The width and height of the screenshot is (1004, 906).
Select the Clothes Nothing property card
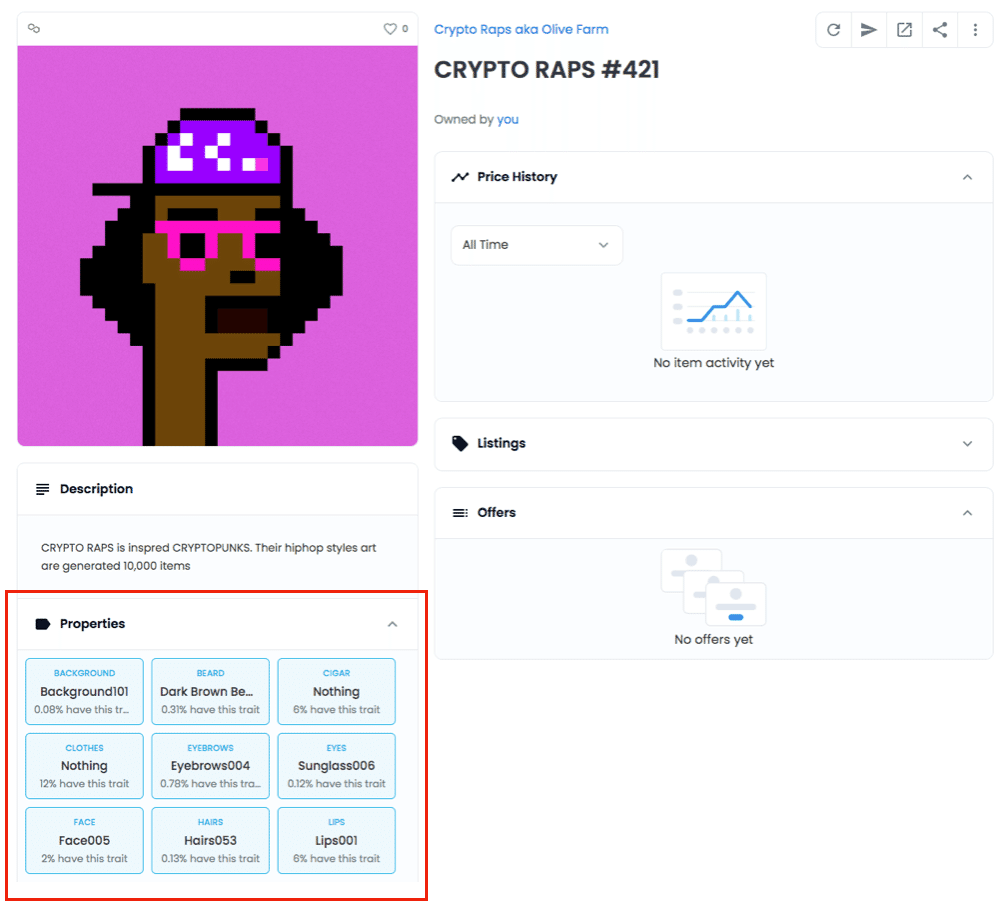tap(85, 766)
